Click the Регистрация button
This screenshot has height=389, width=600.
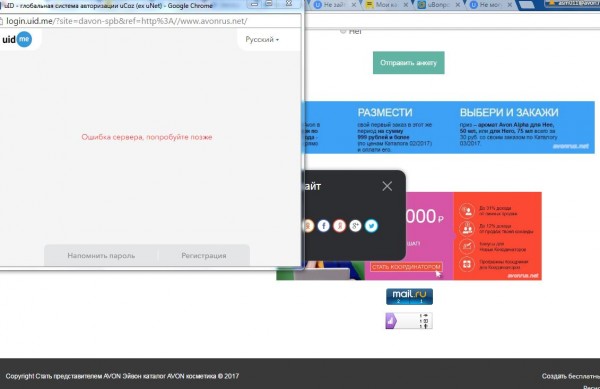click(x=204, y=256)
